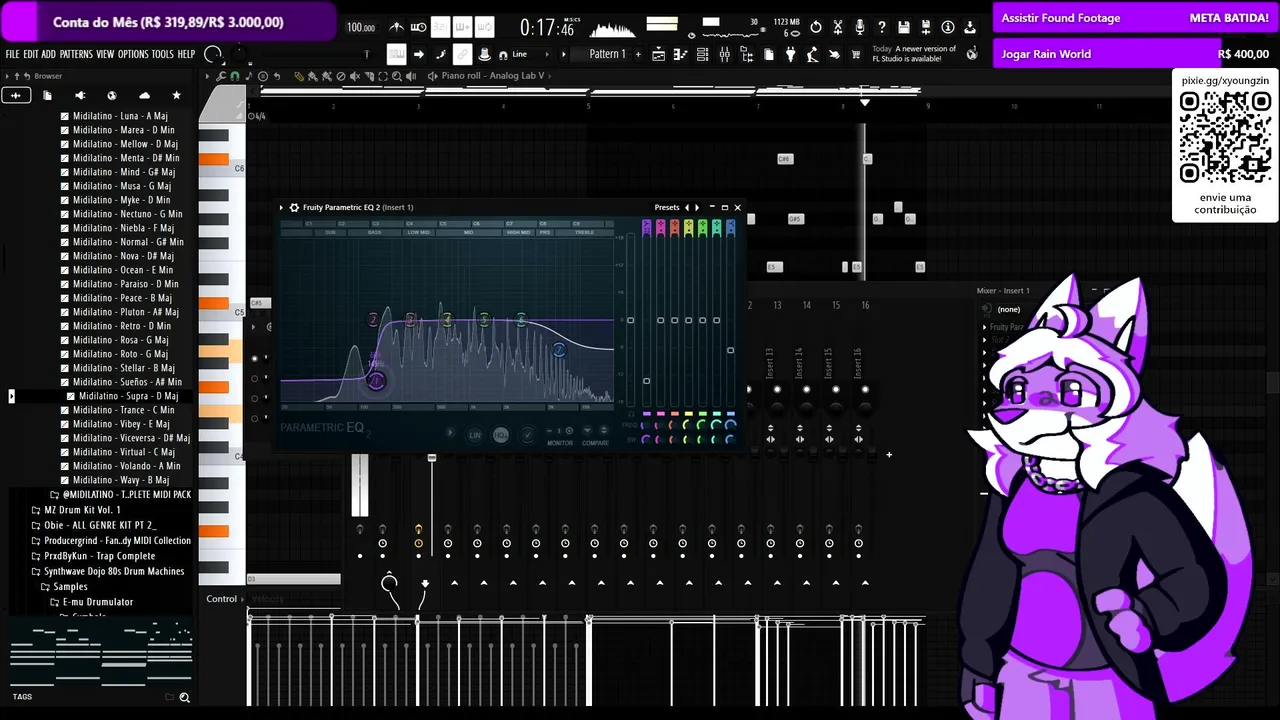Collapse the Samples folder
The image size is (1280, 720).
[x=64, y=587]
